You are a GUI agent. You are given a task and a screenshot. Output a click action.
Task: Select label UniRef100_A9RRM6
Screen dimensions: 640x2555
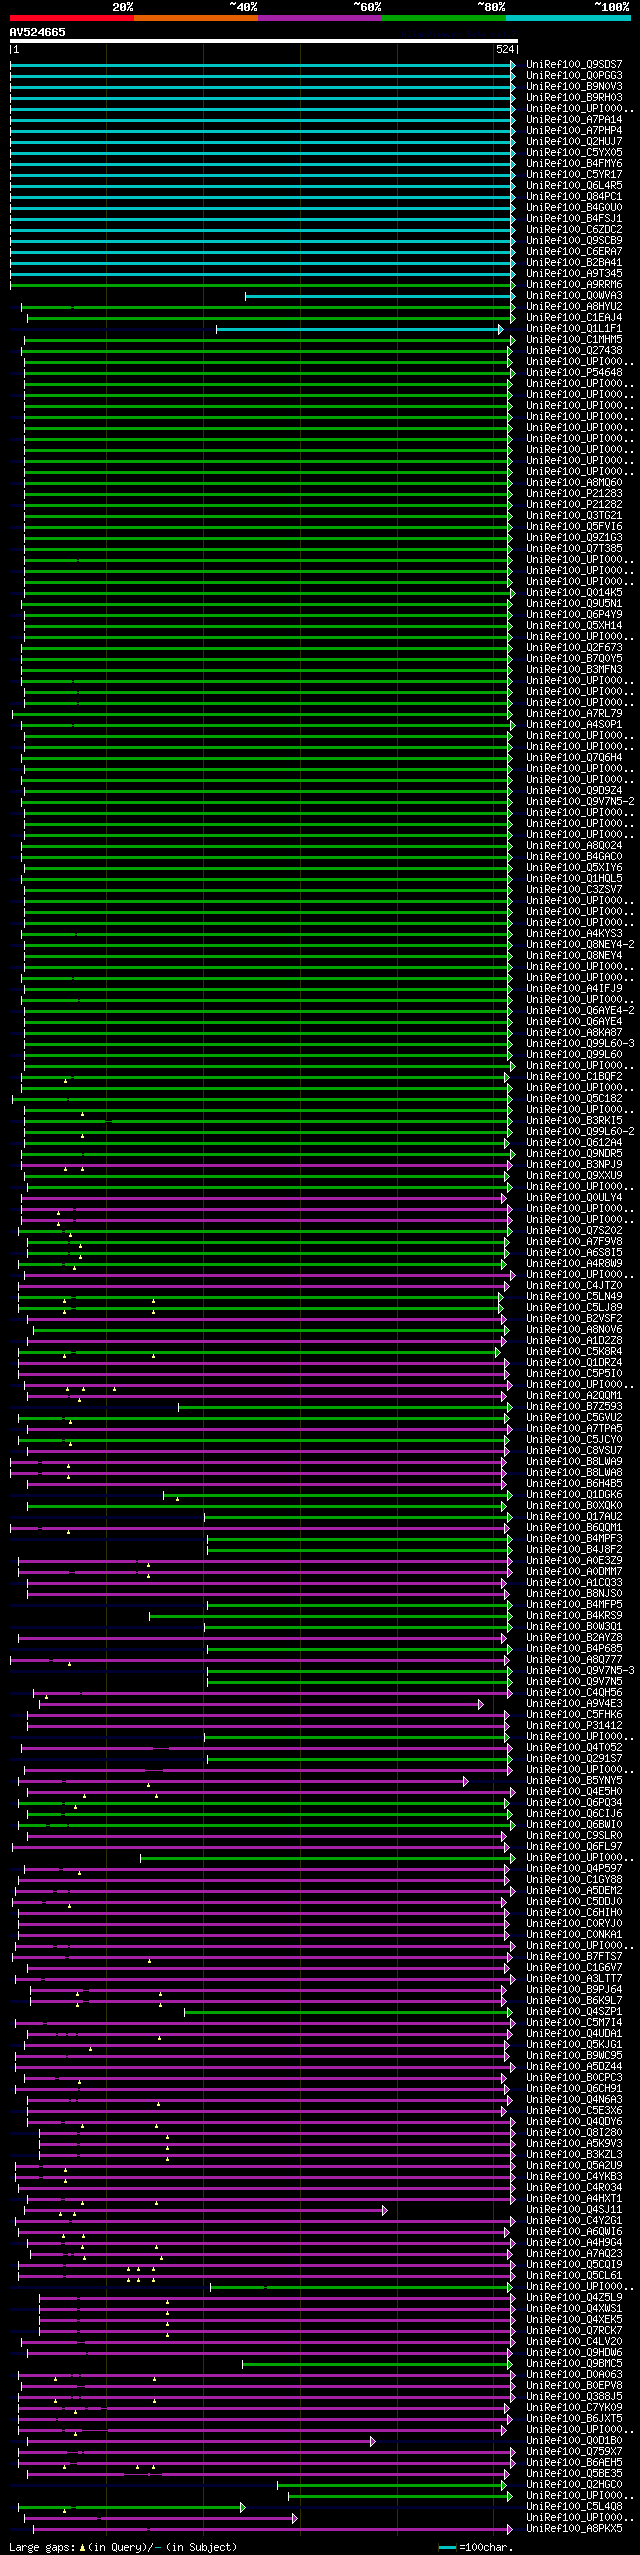coord(574,285)
